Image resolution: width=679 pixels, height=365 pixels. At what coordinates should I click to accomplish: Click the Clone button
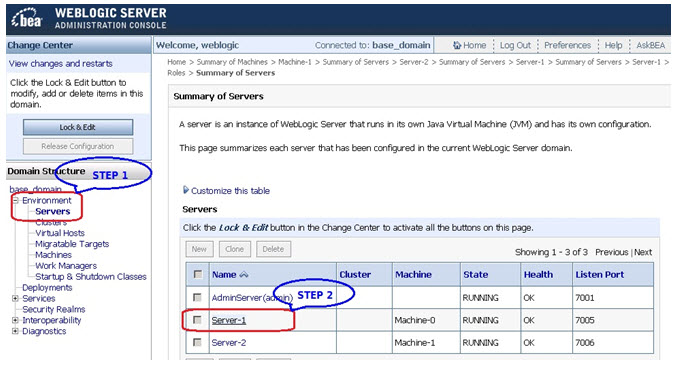[235, 249]
